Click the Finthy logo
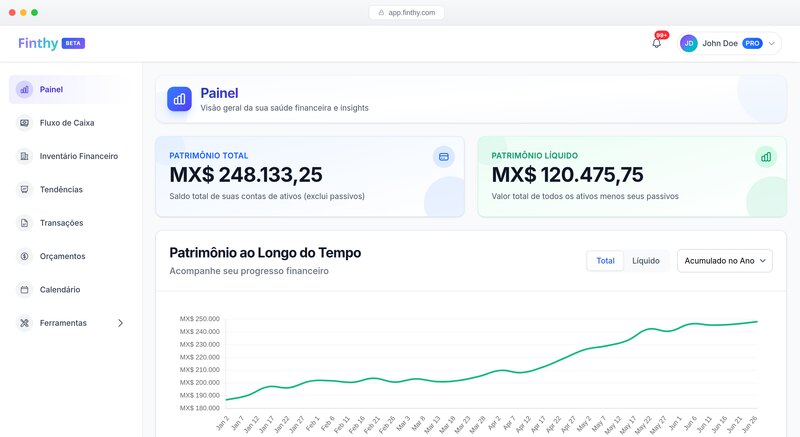The width and height of the screenshot is (800, 437). 38,43
